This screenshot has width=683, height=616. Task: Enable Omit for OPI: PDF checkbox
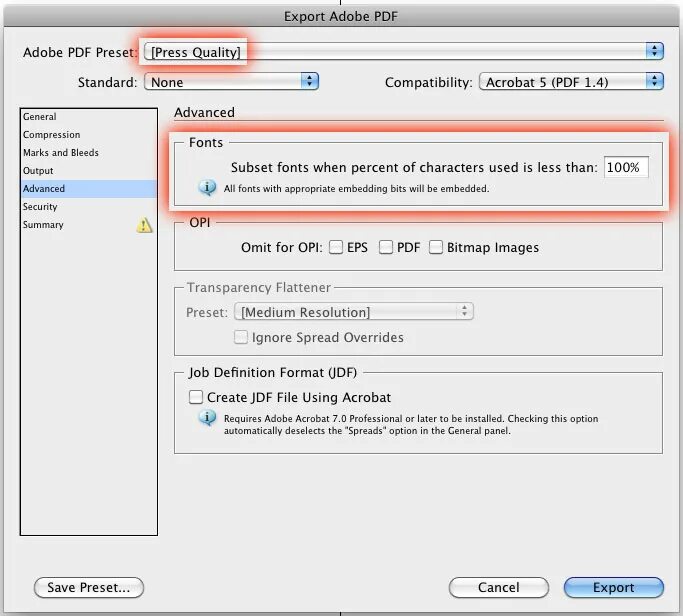click(x=385, y=247)
